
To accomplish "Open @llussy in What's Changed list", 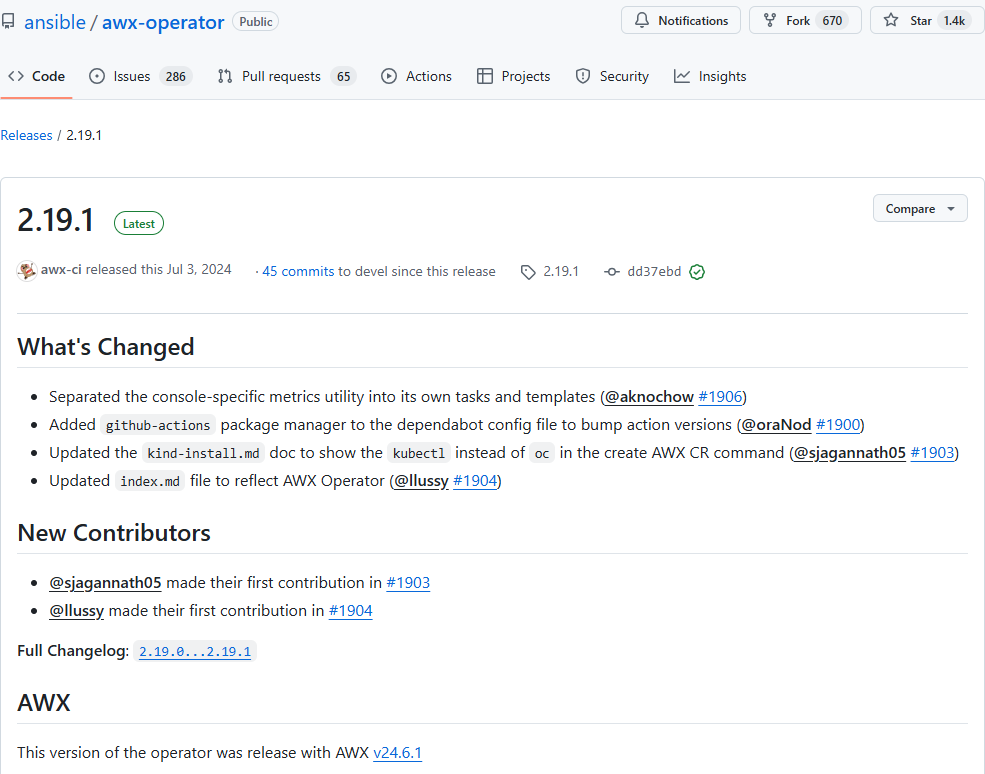I will click(x=422, y=481).
